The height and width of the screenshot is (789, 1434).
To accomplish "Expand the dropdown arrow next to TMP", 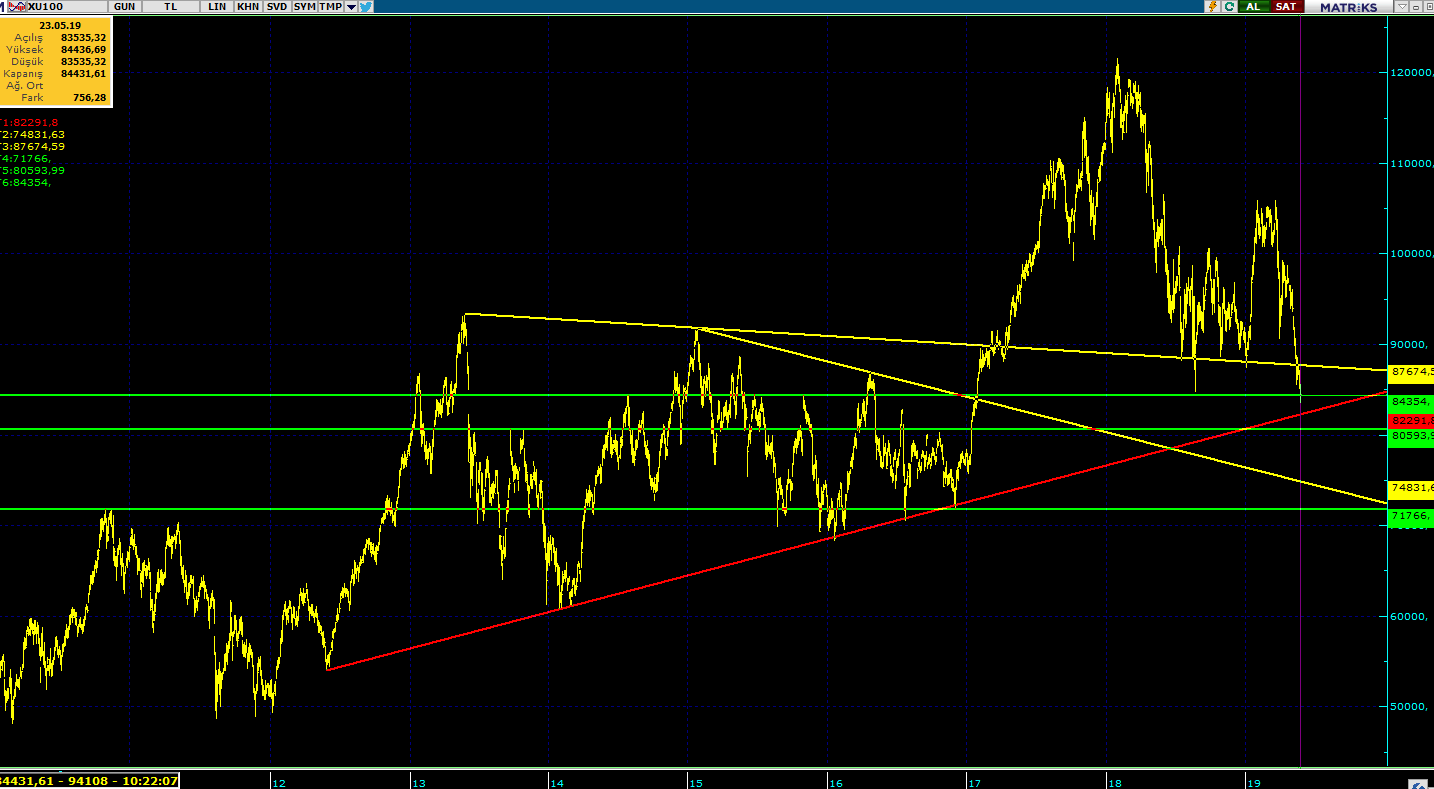I will [x=351, y=7].
